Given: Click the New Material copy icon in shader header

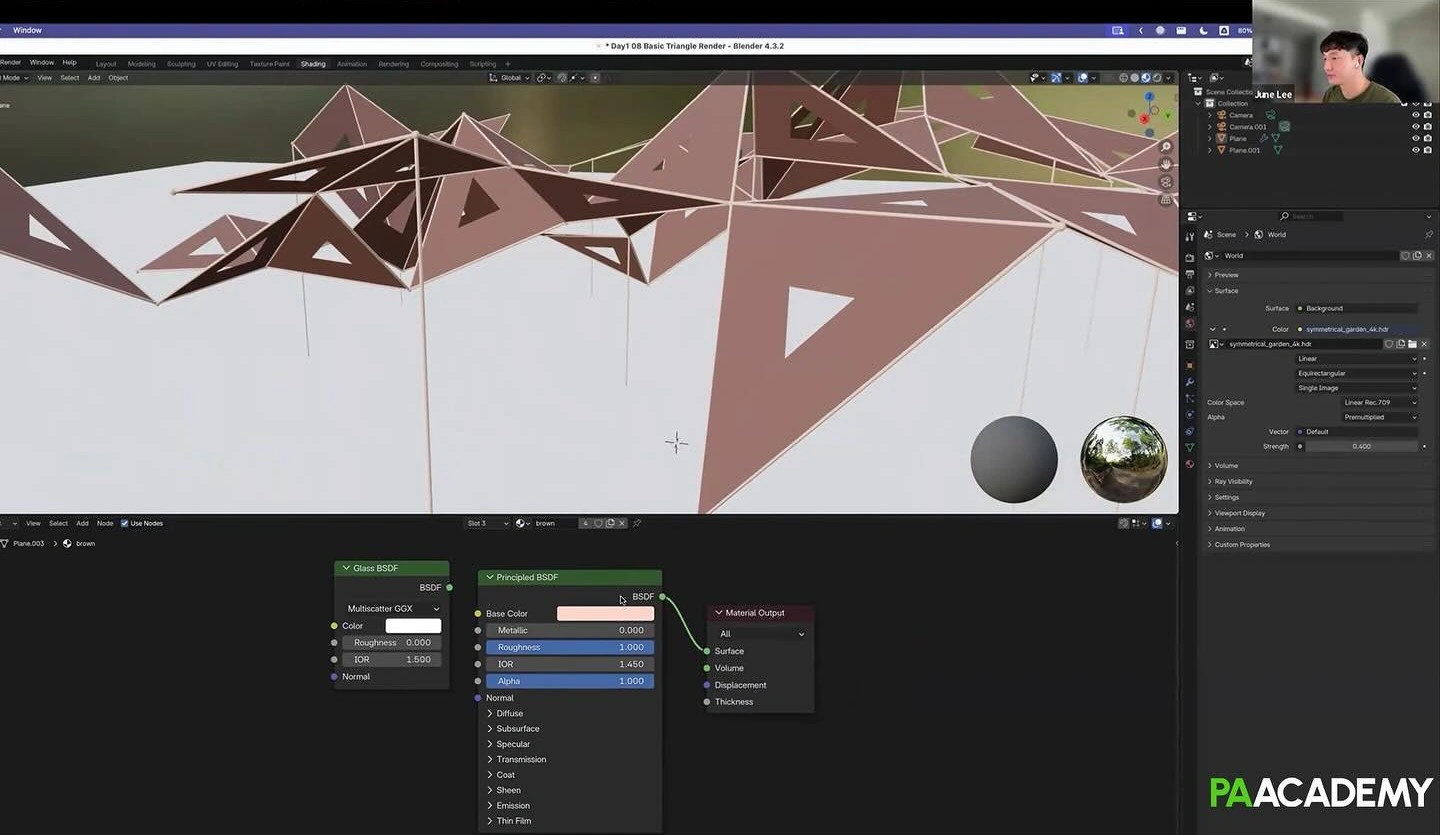Looking at the screenshot, I should pyautogui.click(x=611, y=523).
